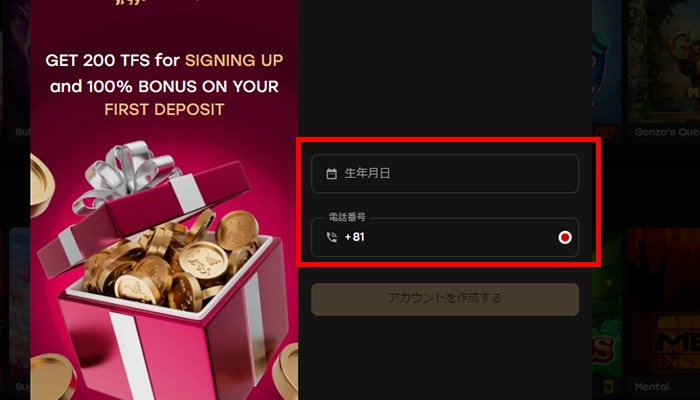Viewport: 700px width, 400px height.
Task: Click the FIRST DEPOSIT promo text
Action: [x=164, y=109]
